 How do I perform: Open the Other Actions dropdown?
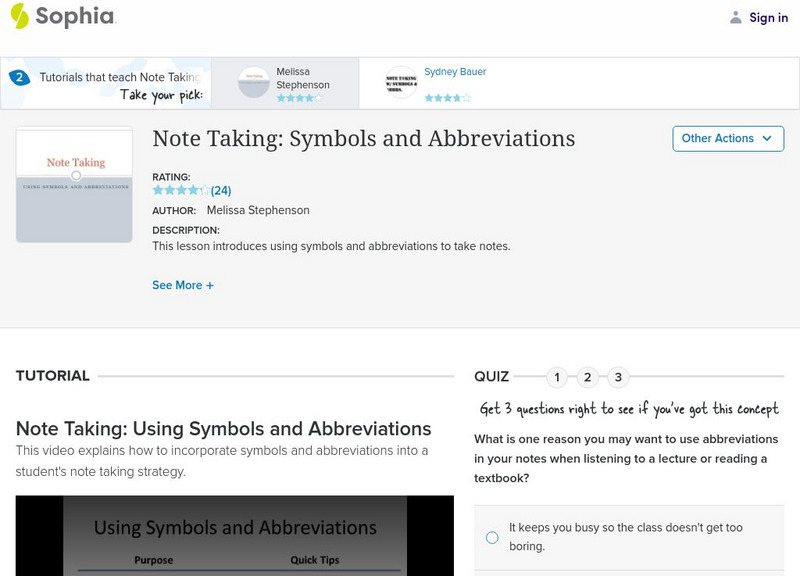(727, 139)
